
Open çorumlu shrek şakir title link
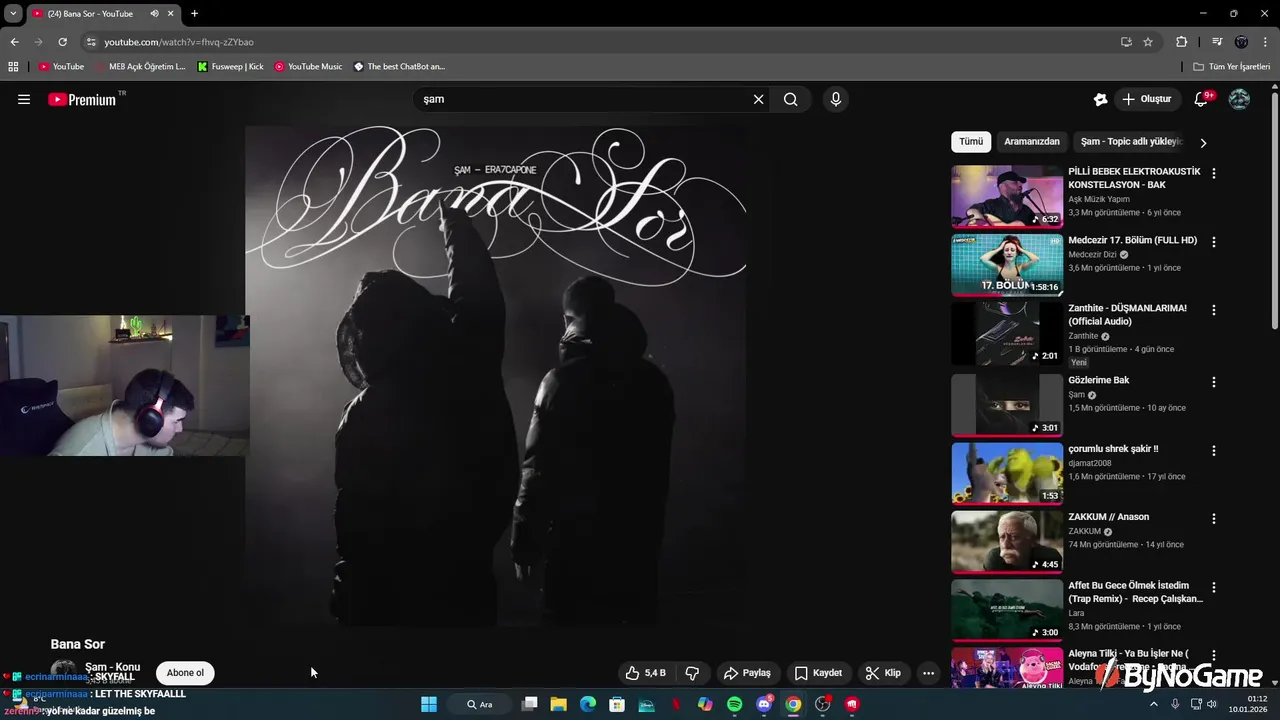pos(1113,449)
